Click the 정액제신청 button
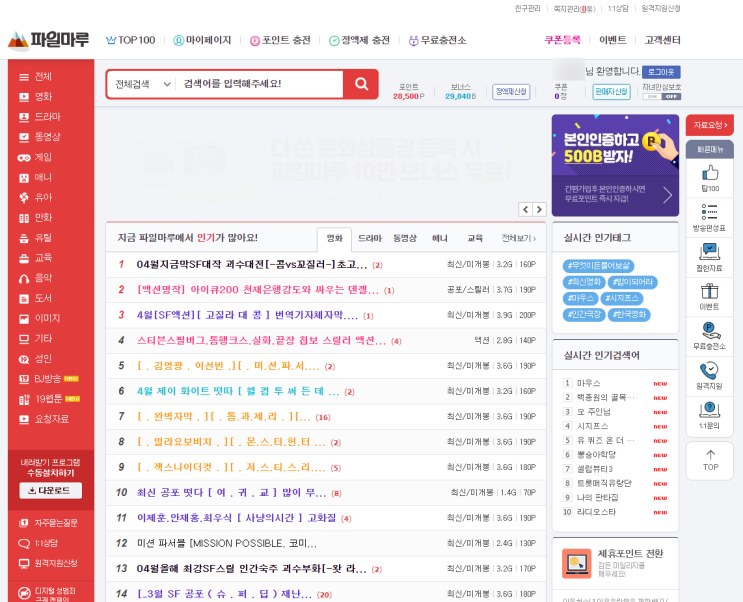 pyautogui.click(x=511, y=91)
